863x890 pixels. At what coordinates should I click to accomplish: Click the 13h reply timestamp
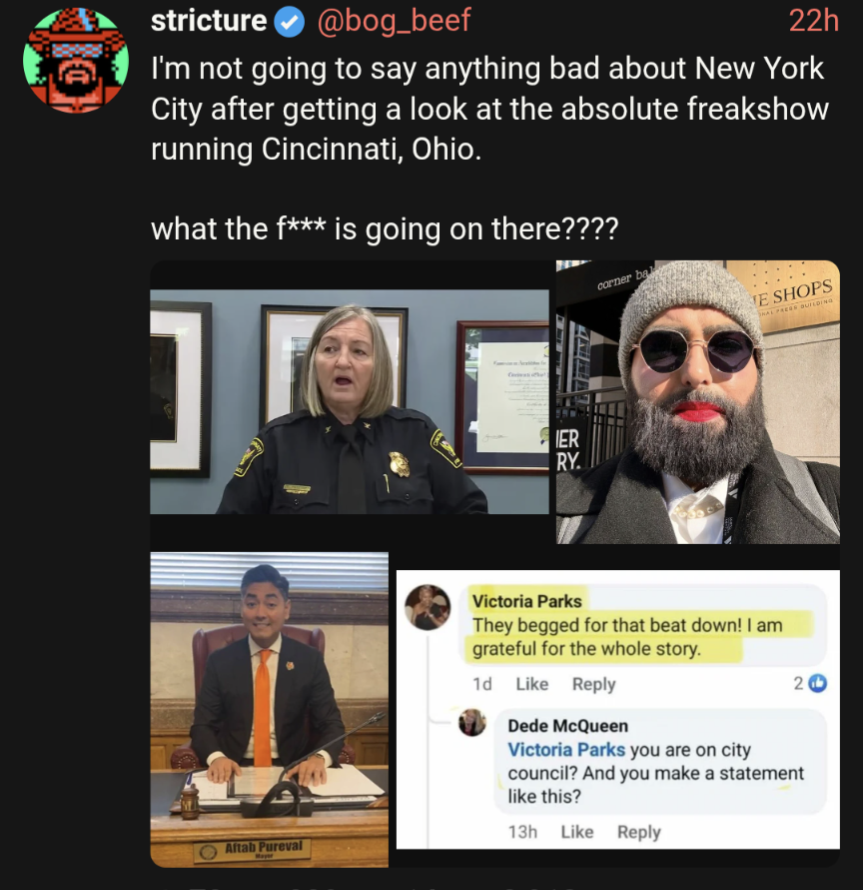[x=522, y=832]
